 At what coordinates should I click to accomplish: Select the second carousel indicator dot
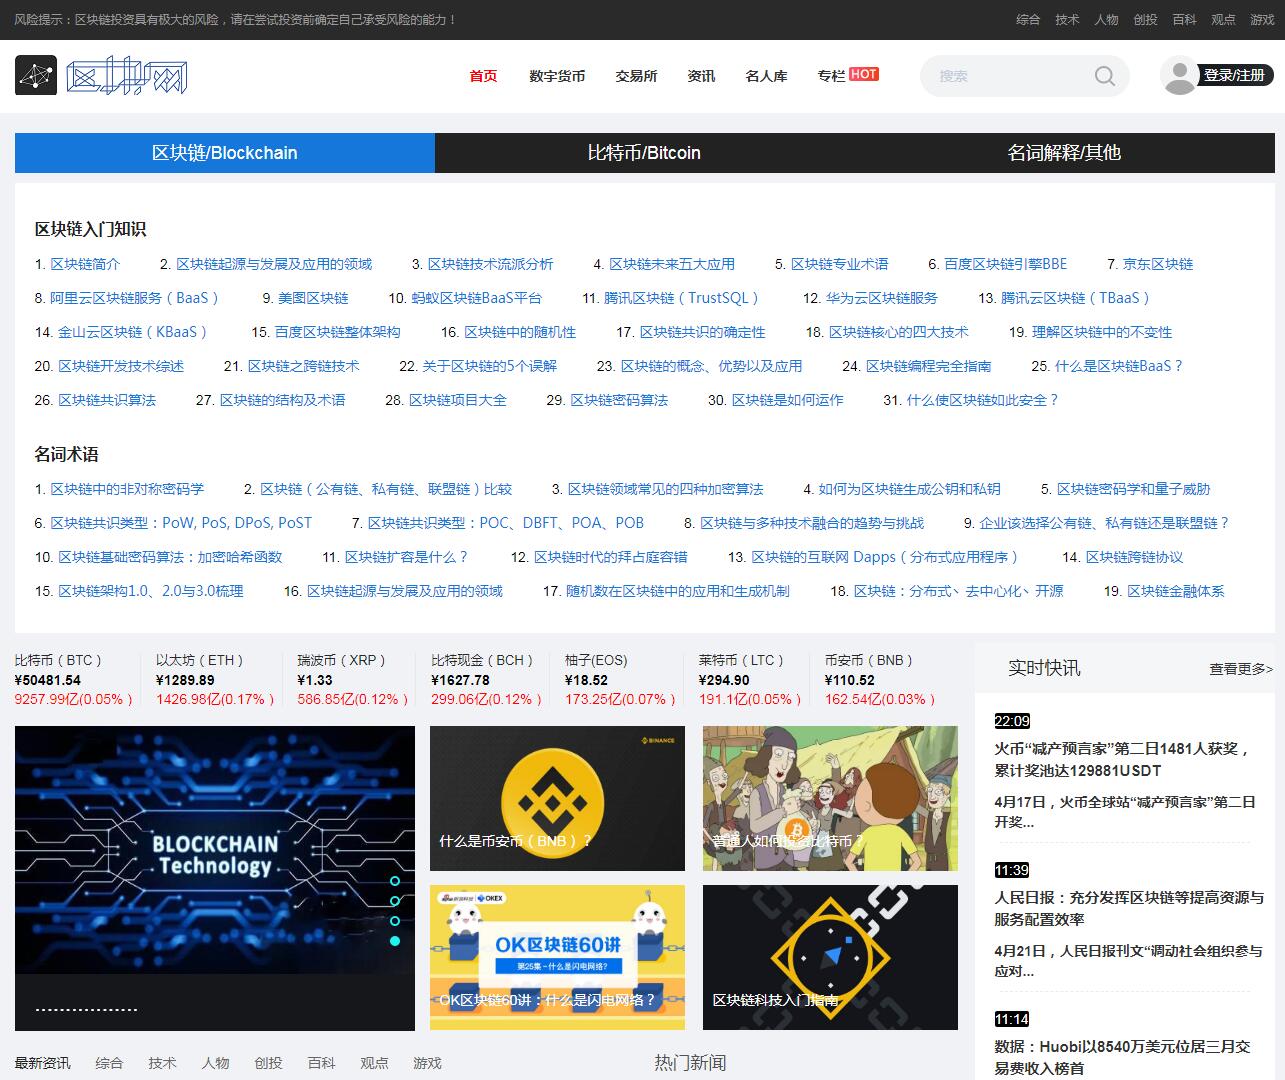(x=395, y=901)
